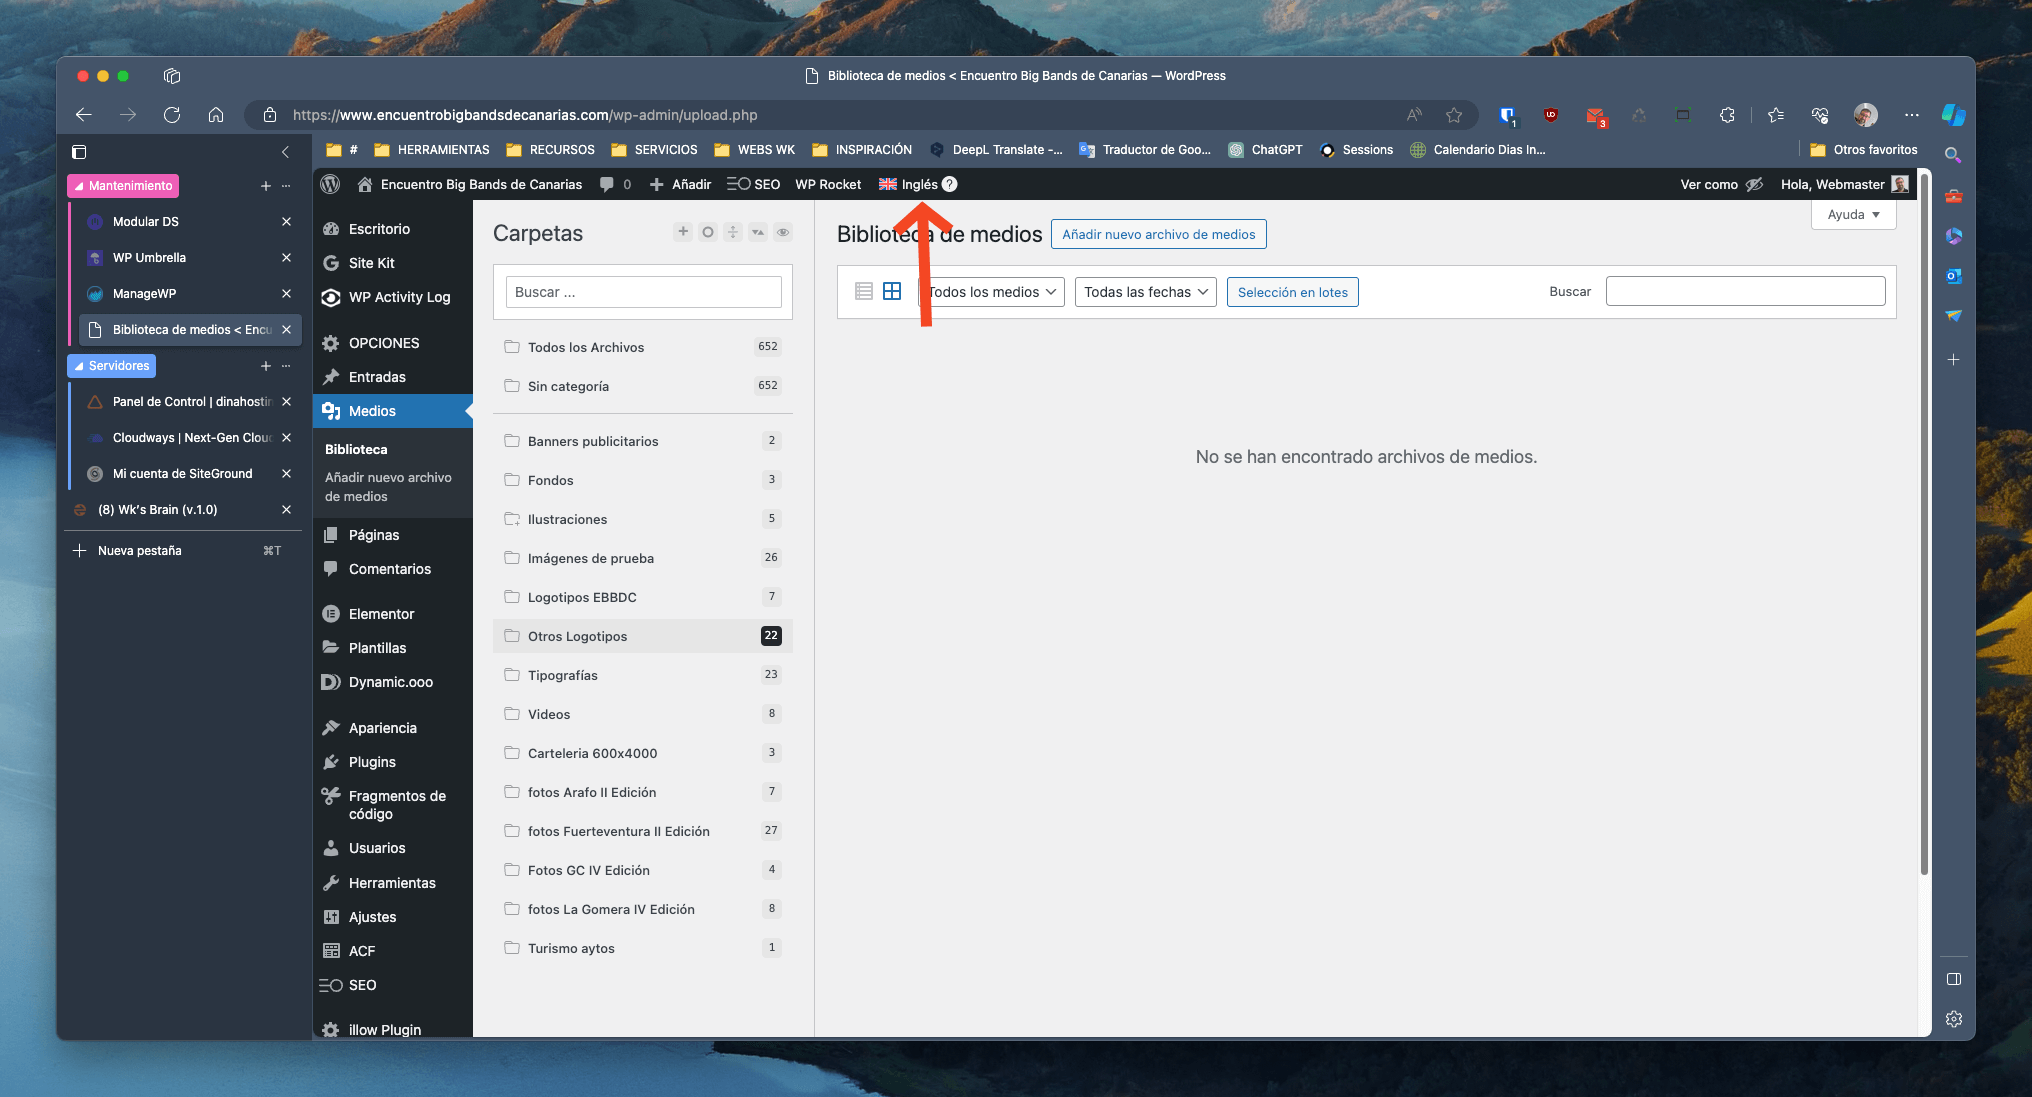Click the Usuarios person icon in sidebar
The image size is (2032, 1097).
pos(331,848)
